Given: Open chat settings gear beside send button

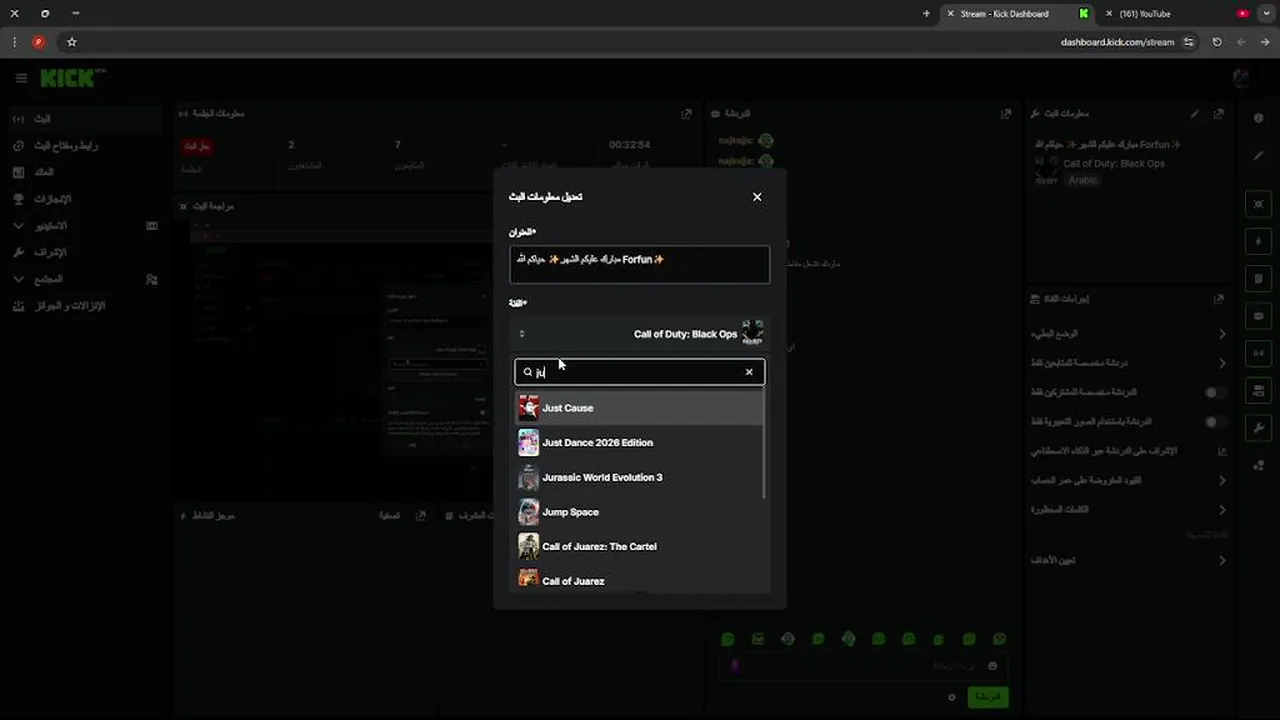Looking at the screenshot, I should click(x=951, y=697).
